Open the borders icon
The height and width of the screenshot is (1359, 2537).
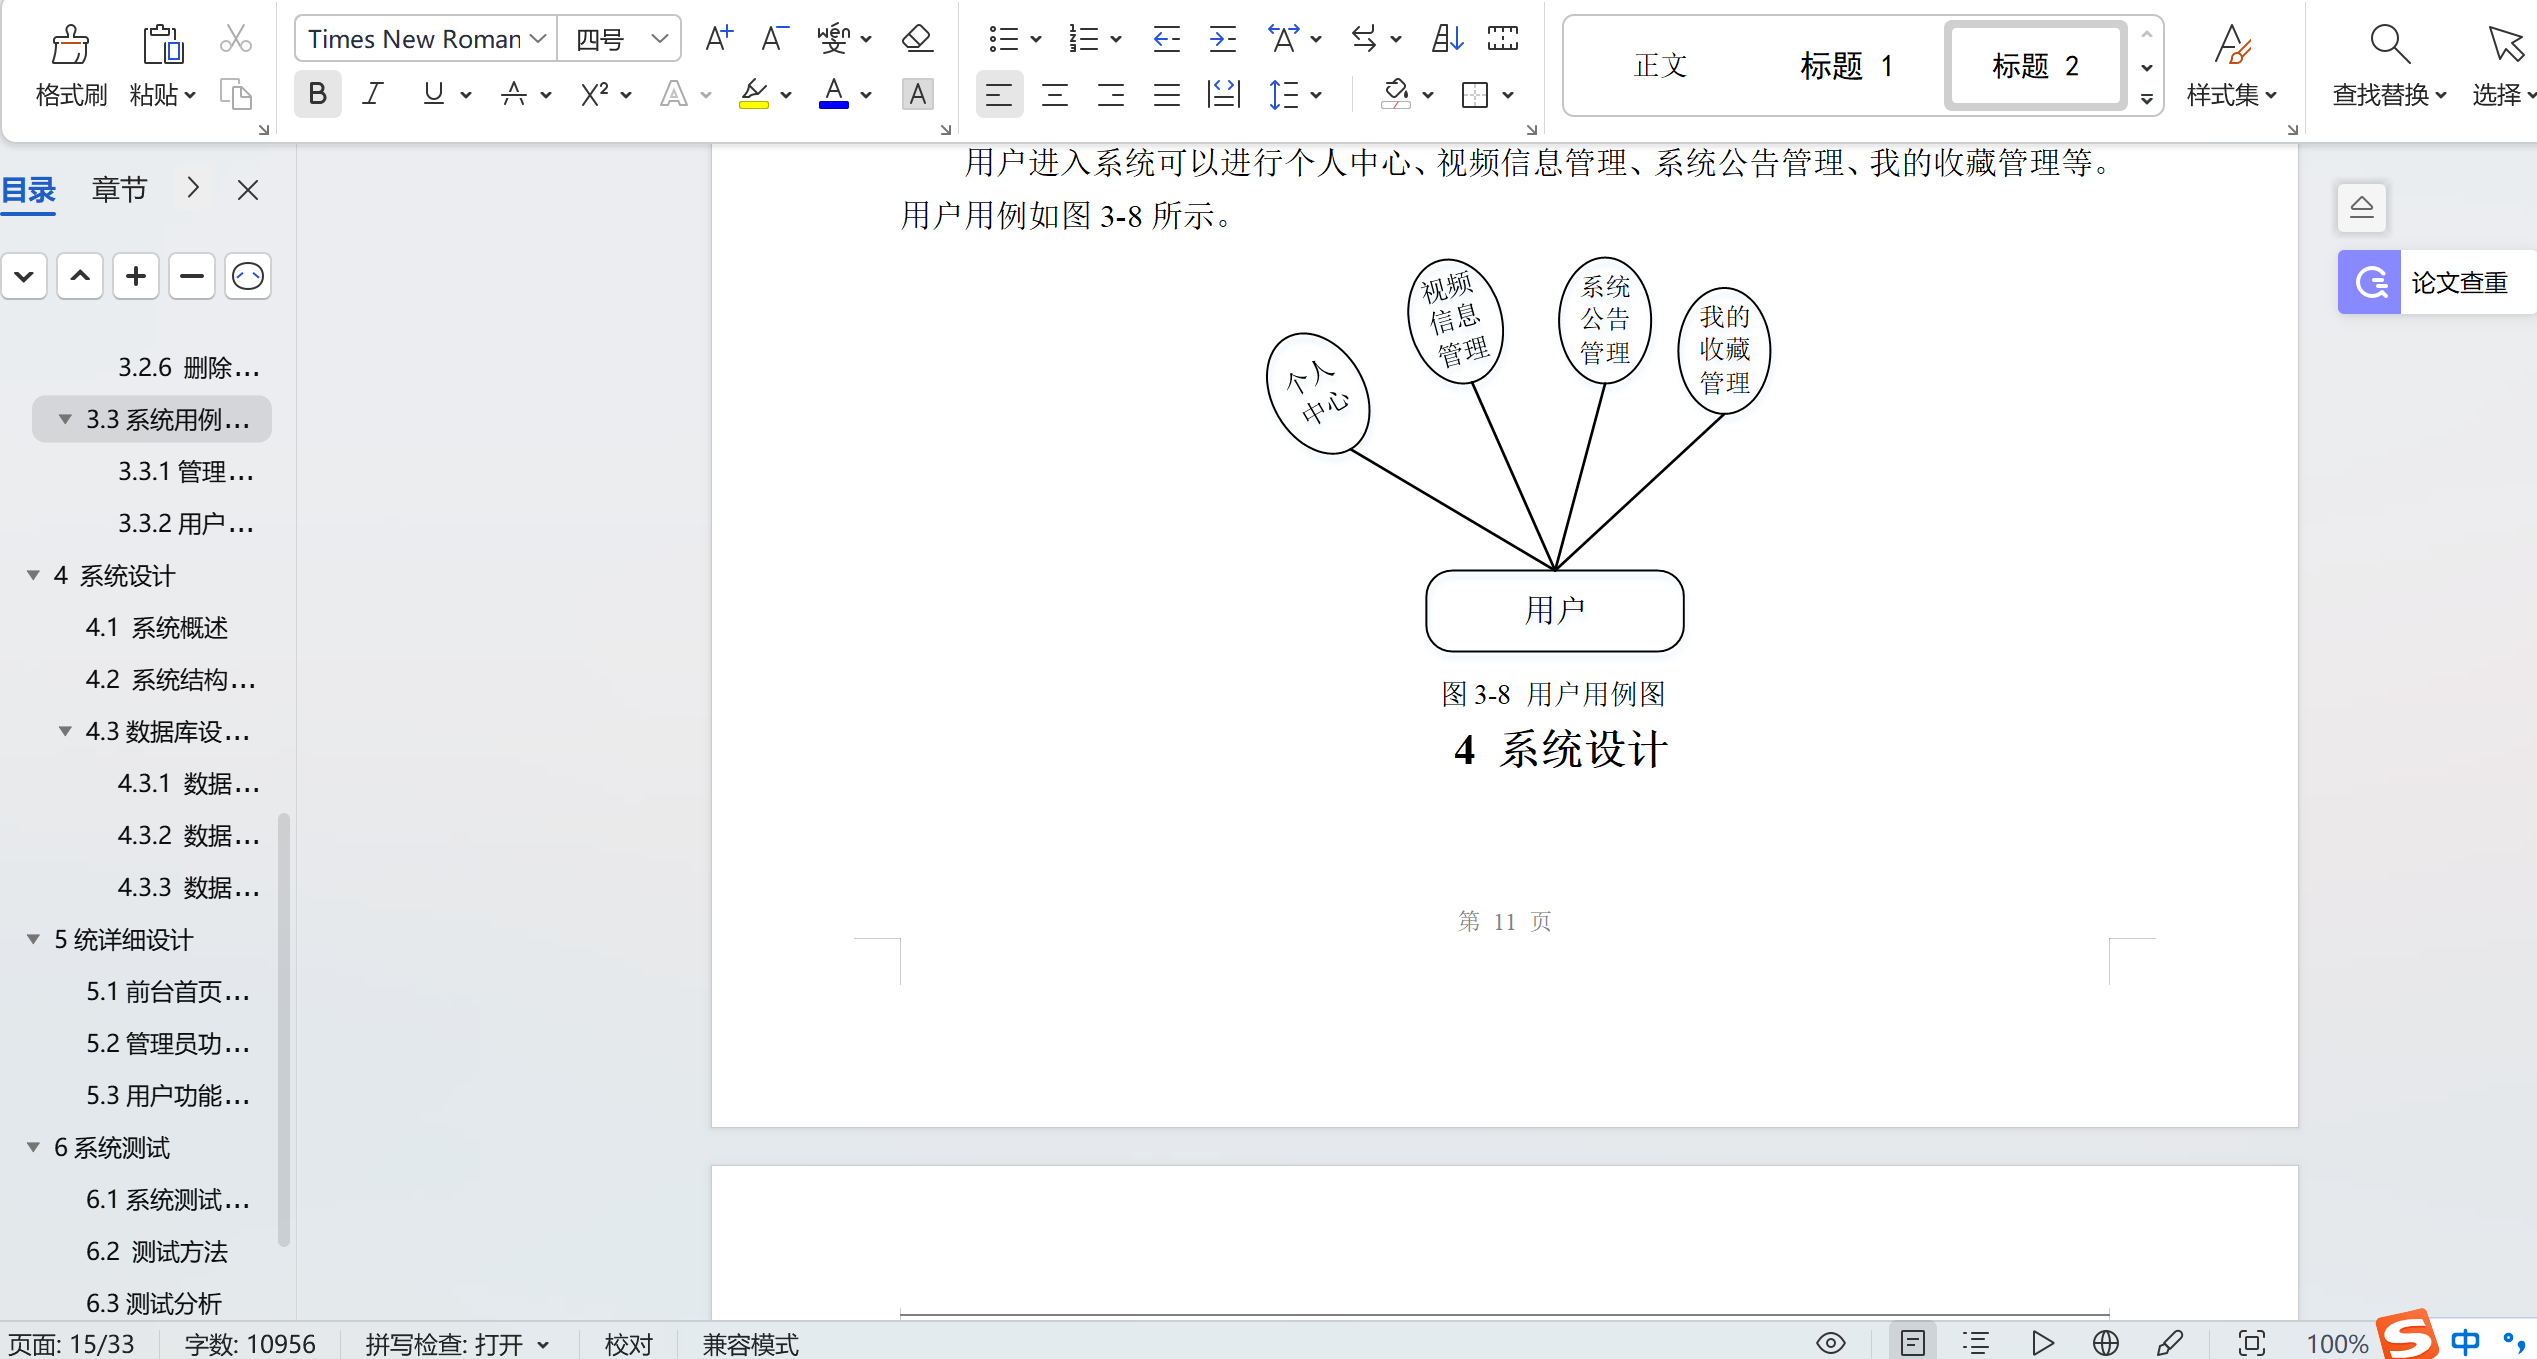1475,95
